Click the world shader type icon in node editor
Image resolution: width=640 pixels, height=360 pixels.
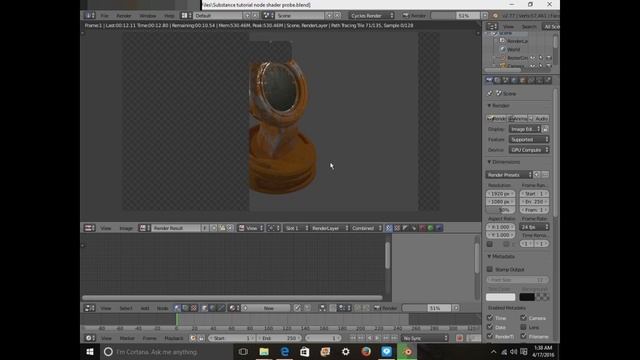(x=213, y=308)
